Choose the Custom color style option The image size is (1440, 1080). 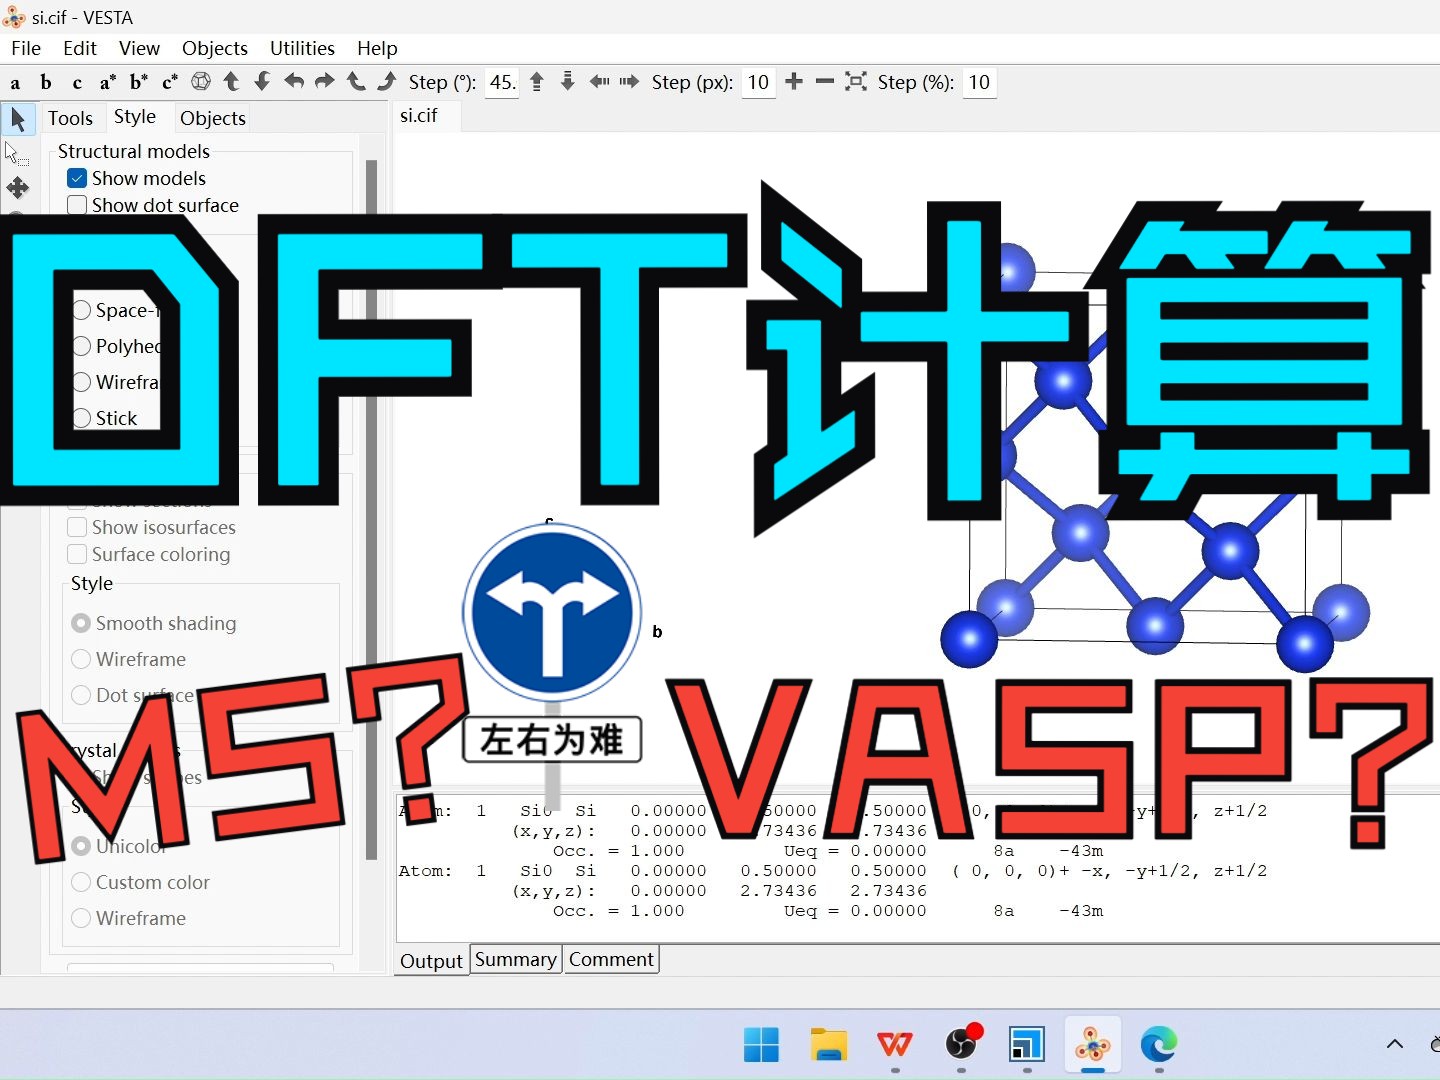81,882
